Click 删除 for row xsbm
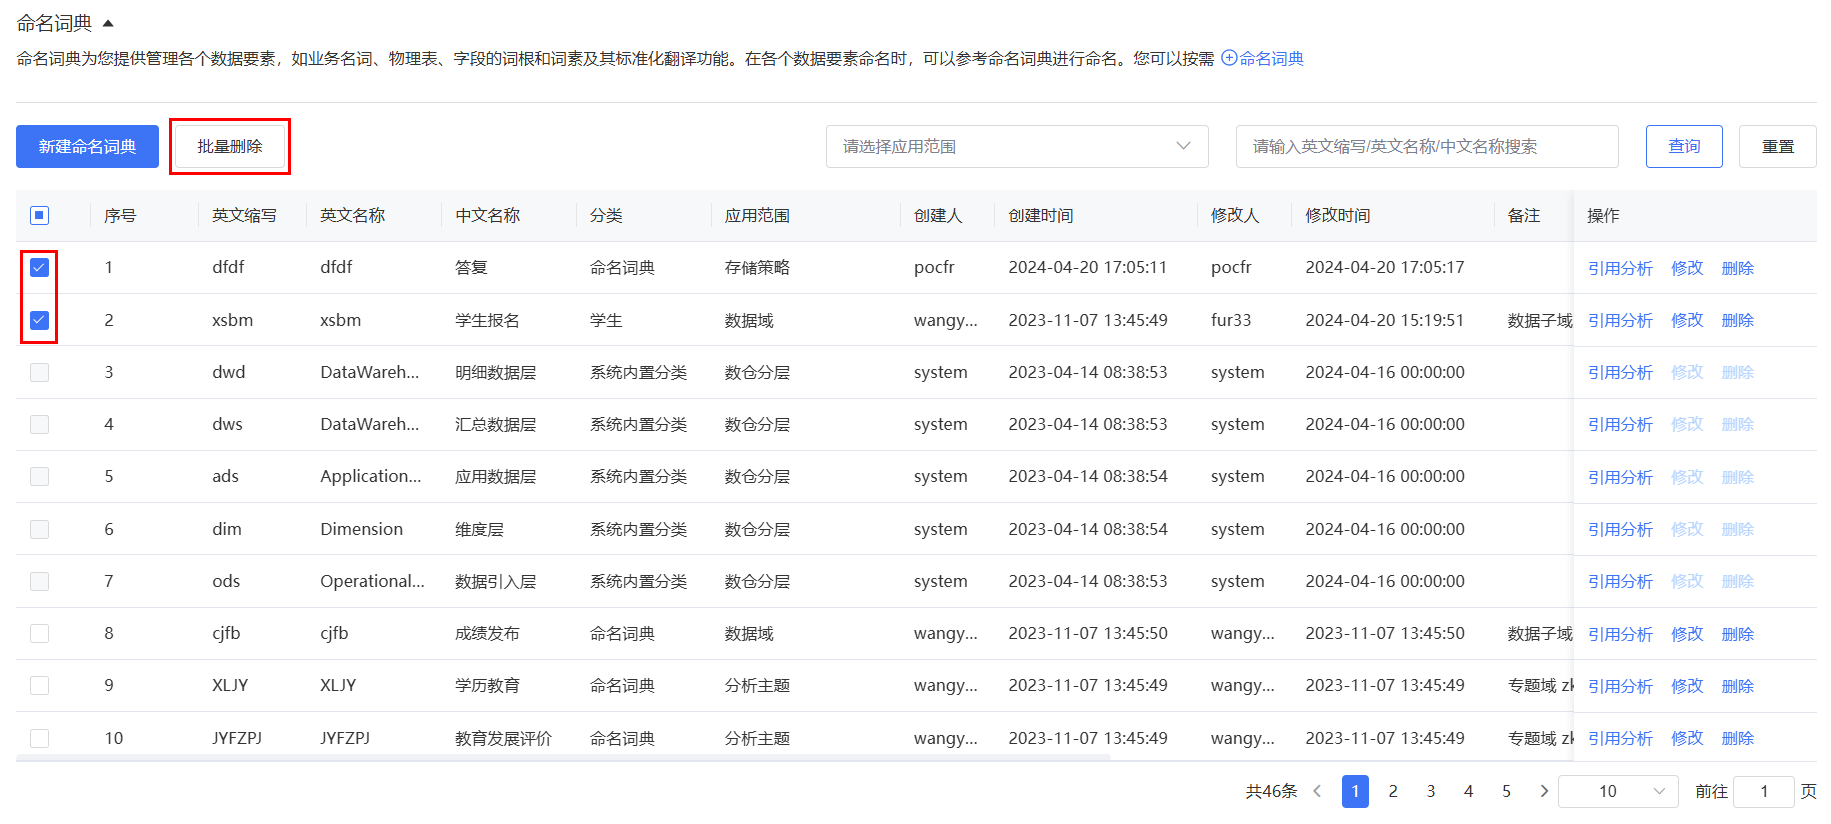This screenshot has height=824, width=1831. point(1738,320)
